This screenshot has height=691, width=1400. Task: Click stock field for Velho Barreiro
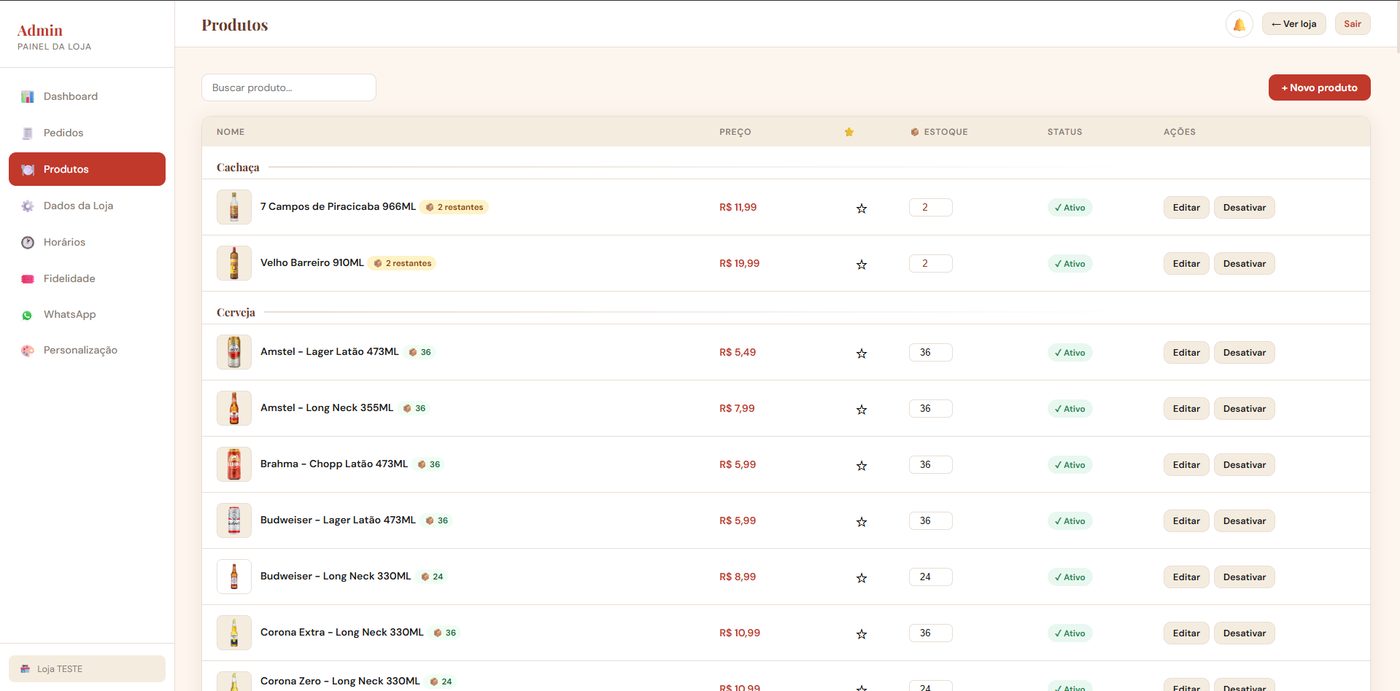pyautogui.click(x=930, y=264)
